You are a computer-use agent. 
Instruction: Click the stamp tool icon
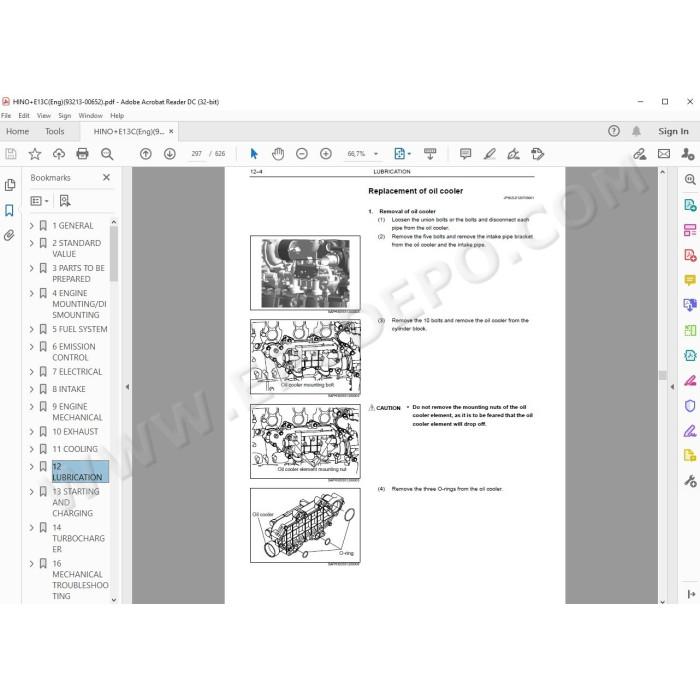[538, 154]
